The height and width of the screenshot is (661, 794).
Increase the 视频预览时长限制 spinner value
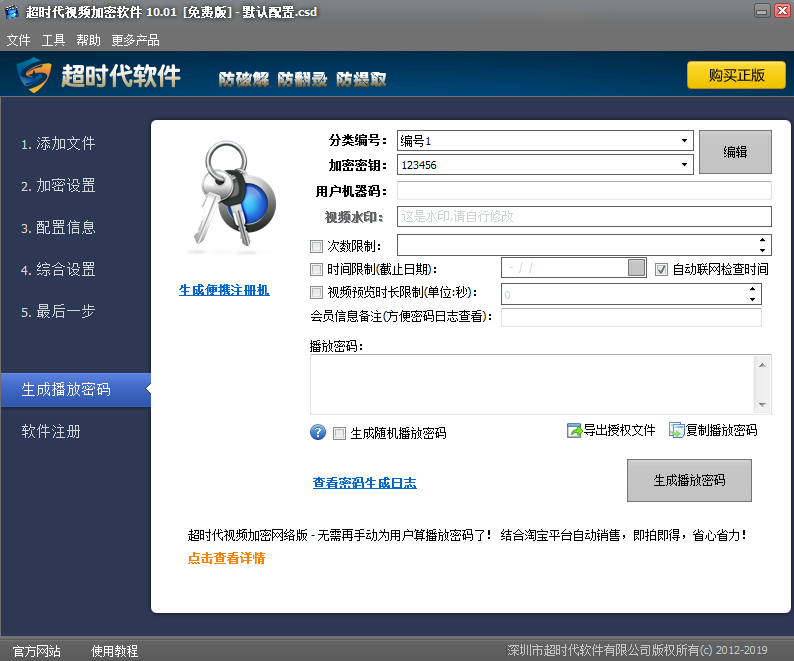[752, 289]
